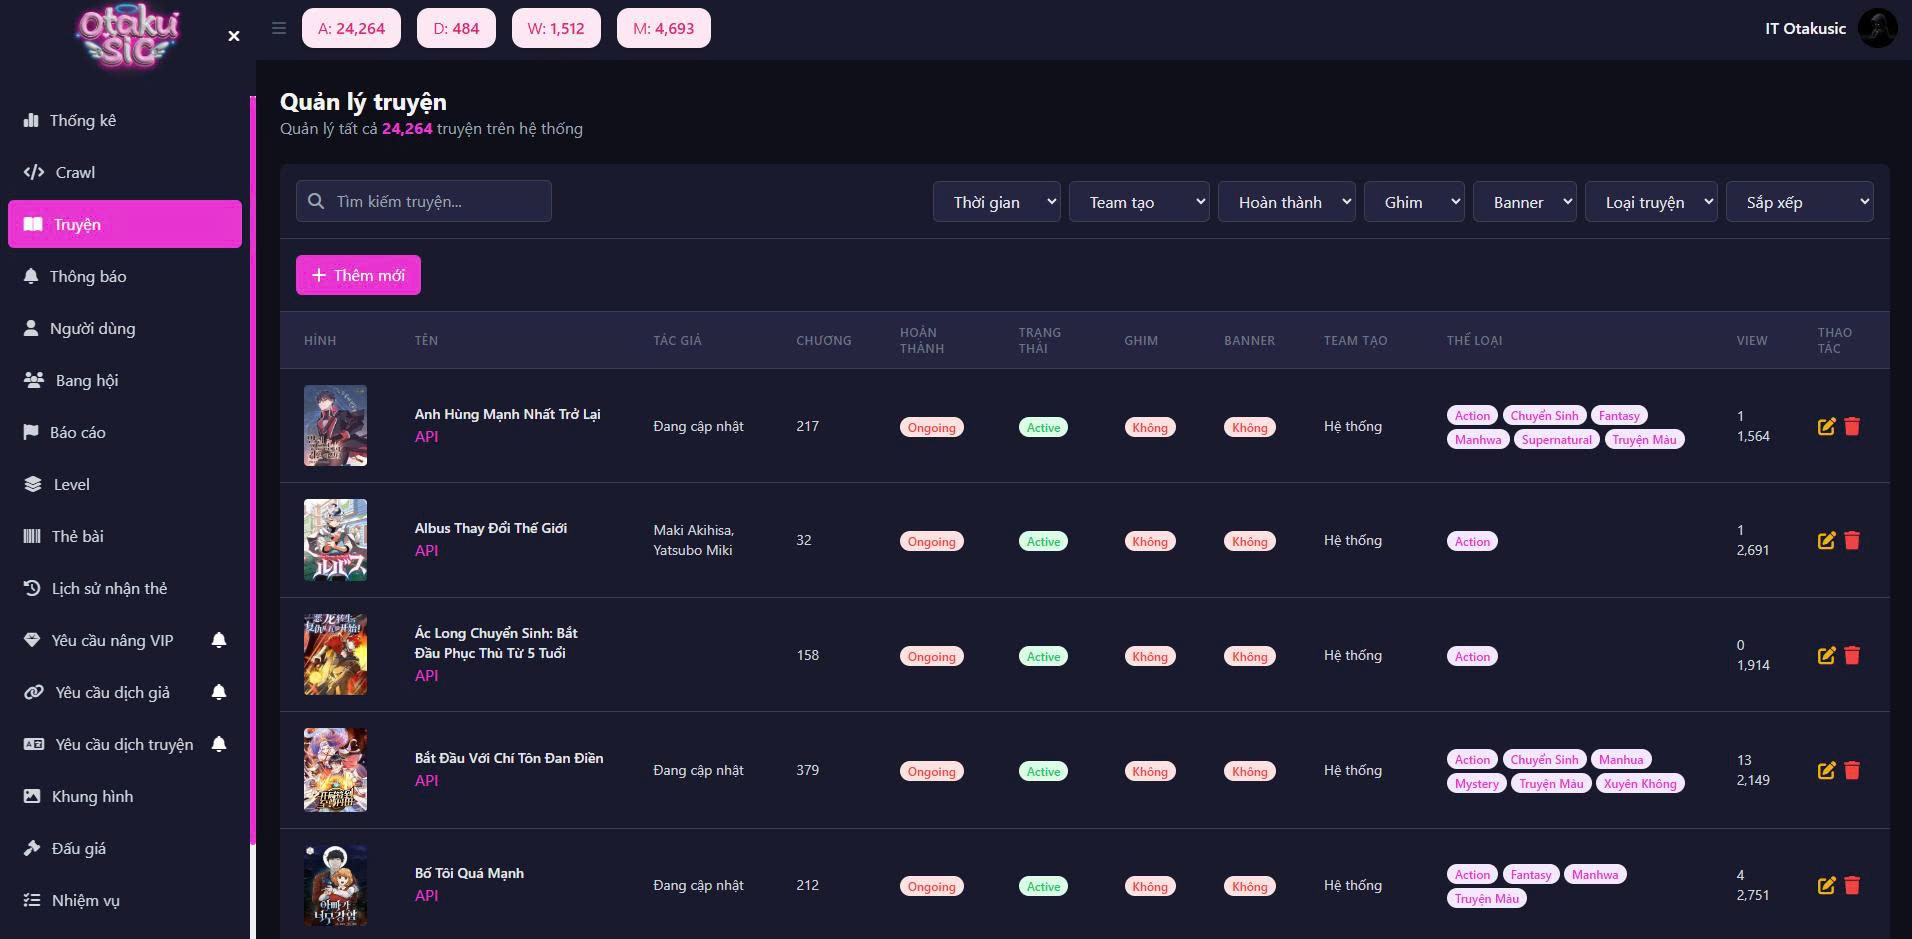Expand the Thời gian filter dropdown
The image size is (1912, 939).
pos(996,202)
